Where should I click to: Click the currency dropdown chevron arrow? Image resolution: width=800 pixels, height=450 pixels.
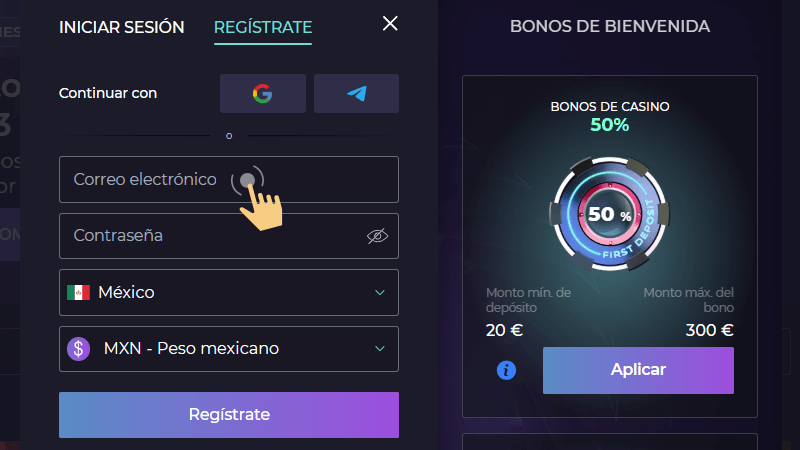tap(379, 349)
